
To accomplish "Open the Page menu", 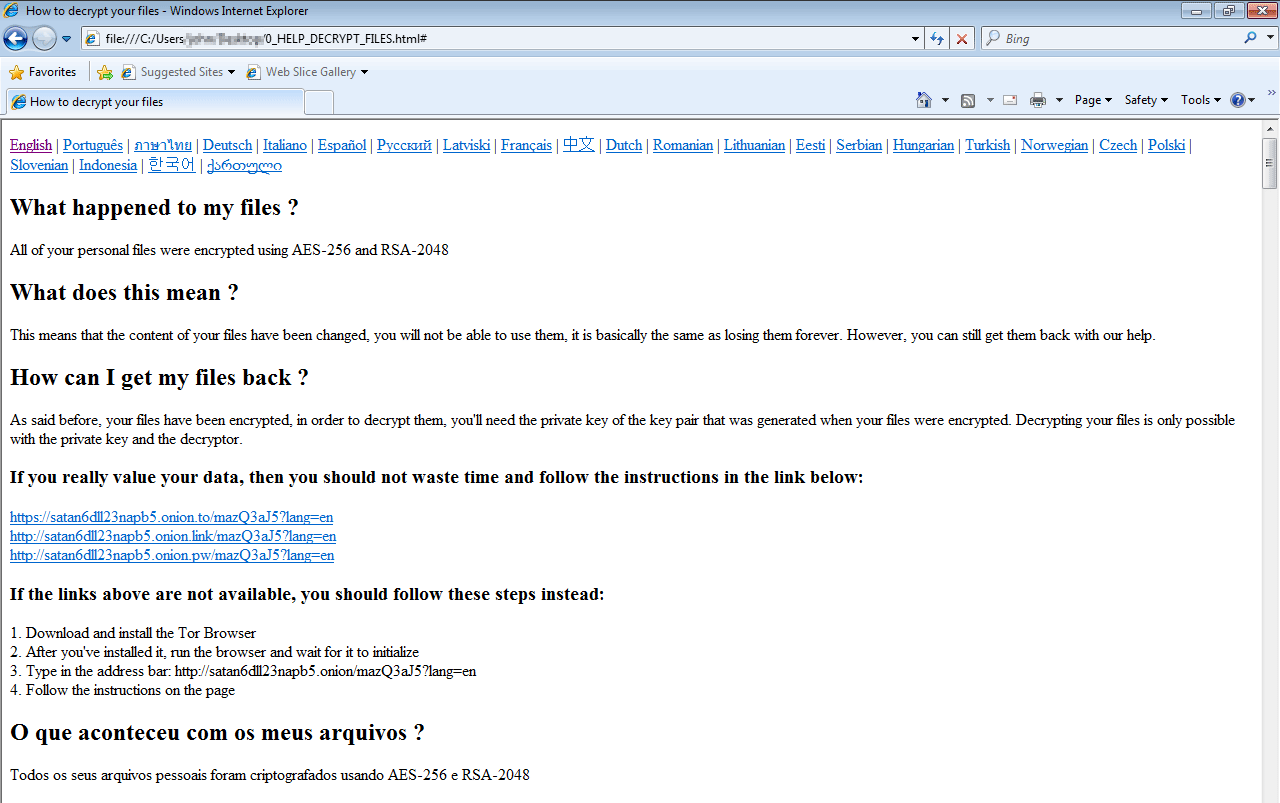I will coord(1093,100).
